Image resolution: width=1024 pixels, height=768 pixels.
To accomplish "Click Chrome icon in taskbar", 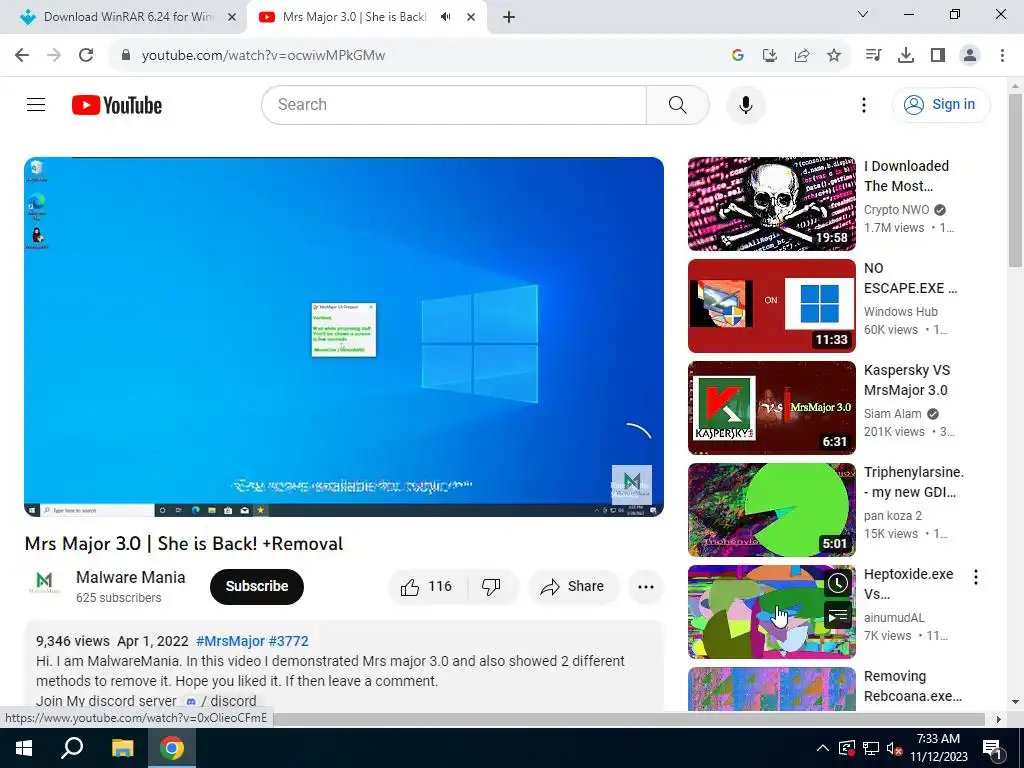I will (x=172, y=748).
